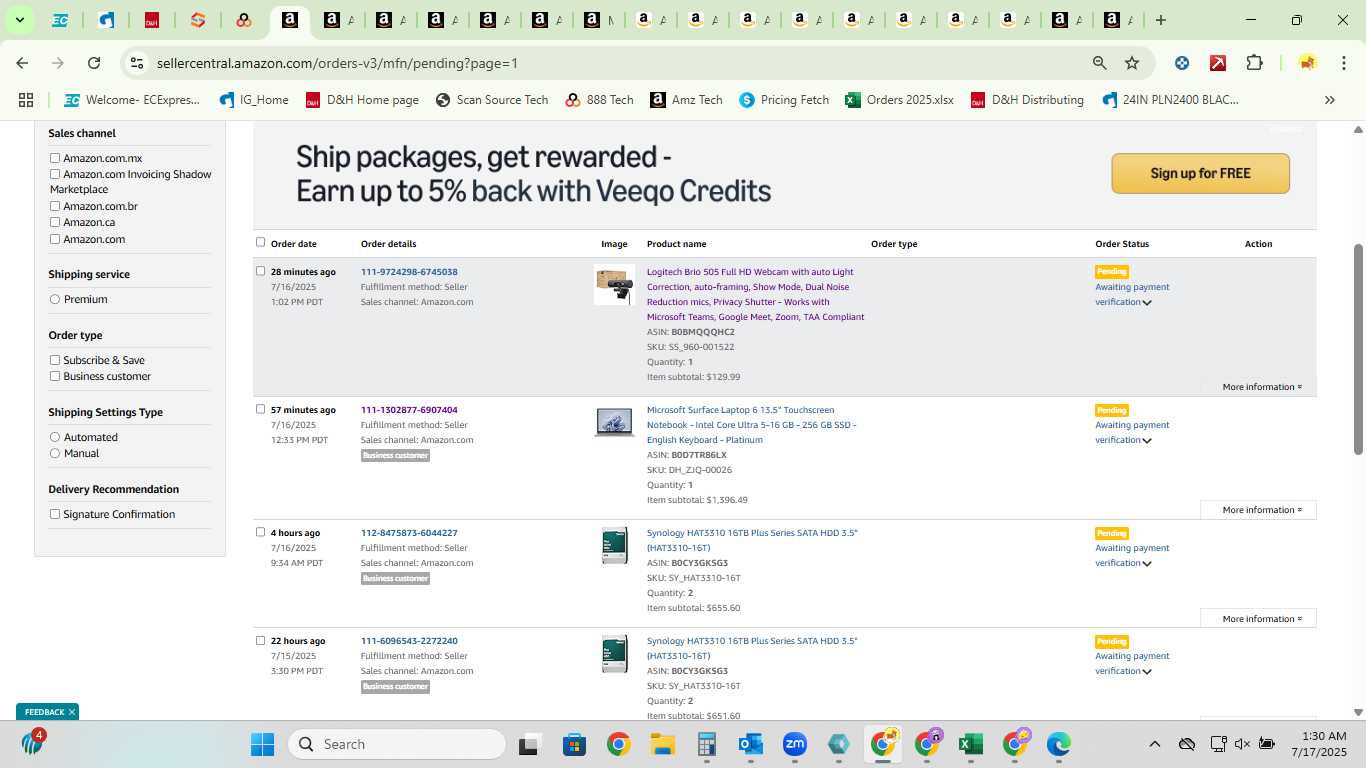Go back to the previous page
This screenshot has width=1366, height=768.
22,63
